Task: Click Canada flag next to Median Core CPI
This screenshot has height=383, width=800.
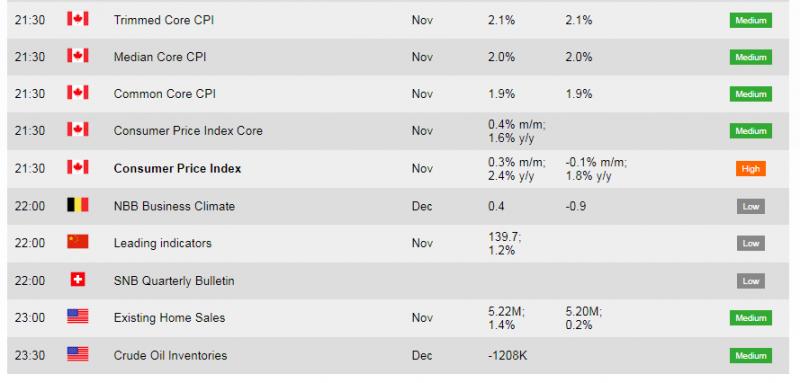Action: pyautogui.click(x=78, y=56)
